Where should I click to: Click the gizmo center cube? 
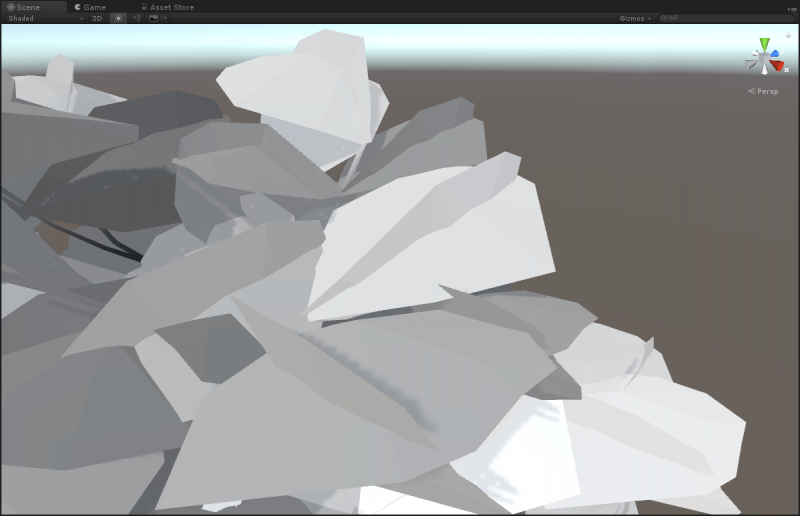point(764,60)
